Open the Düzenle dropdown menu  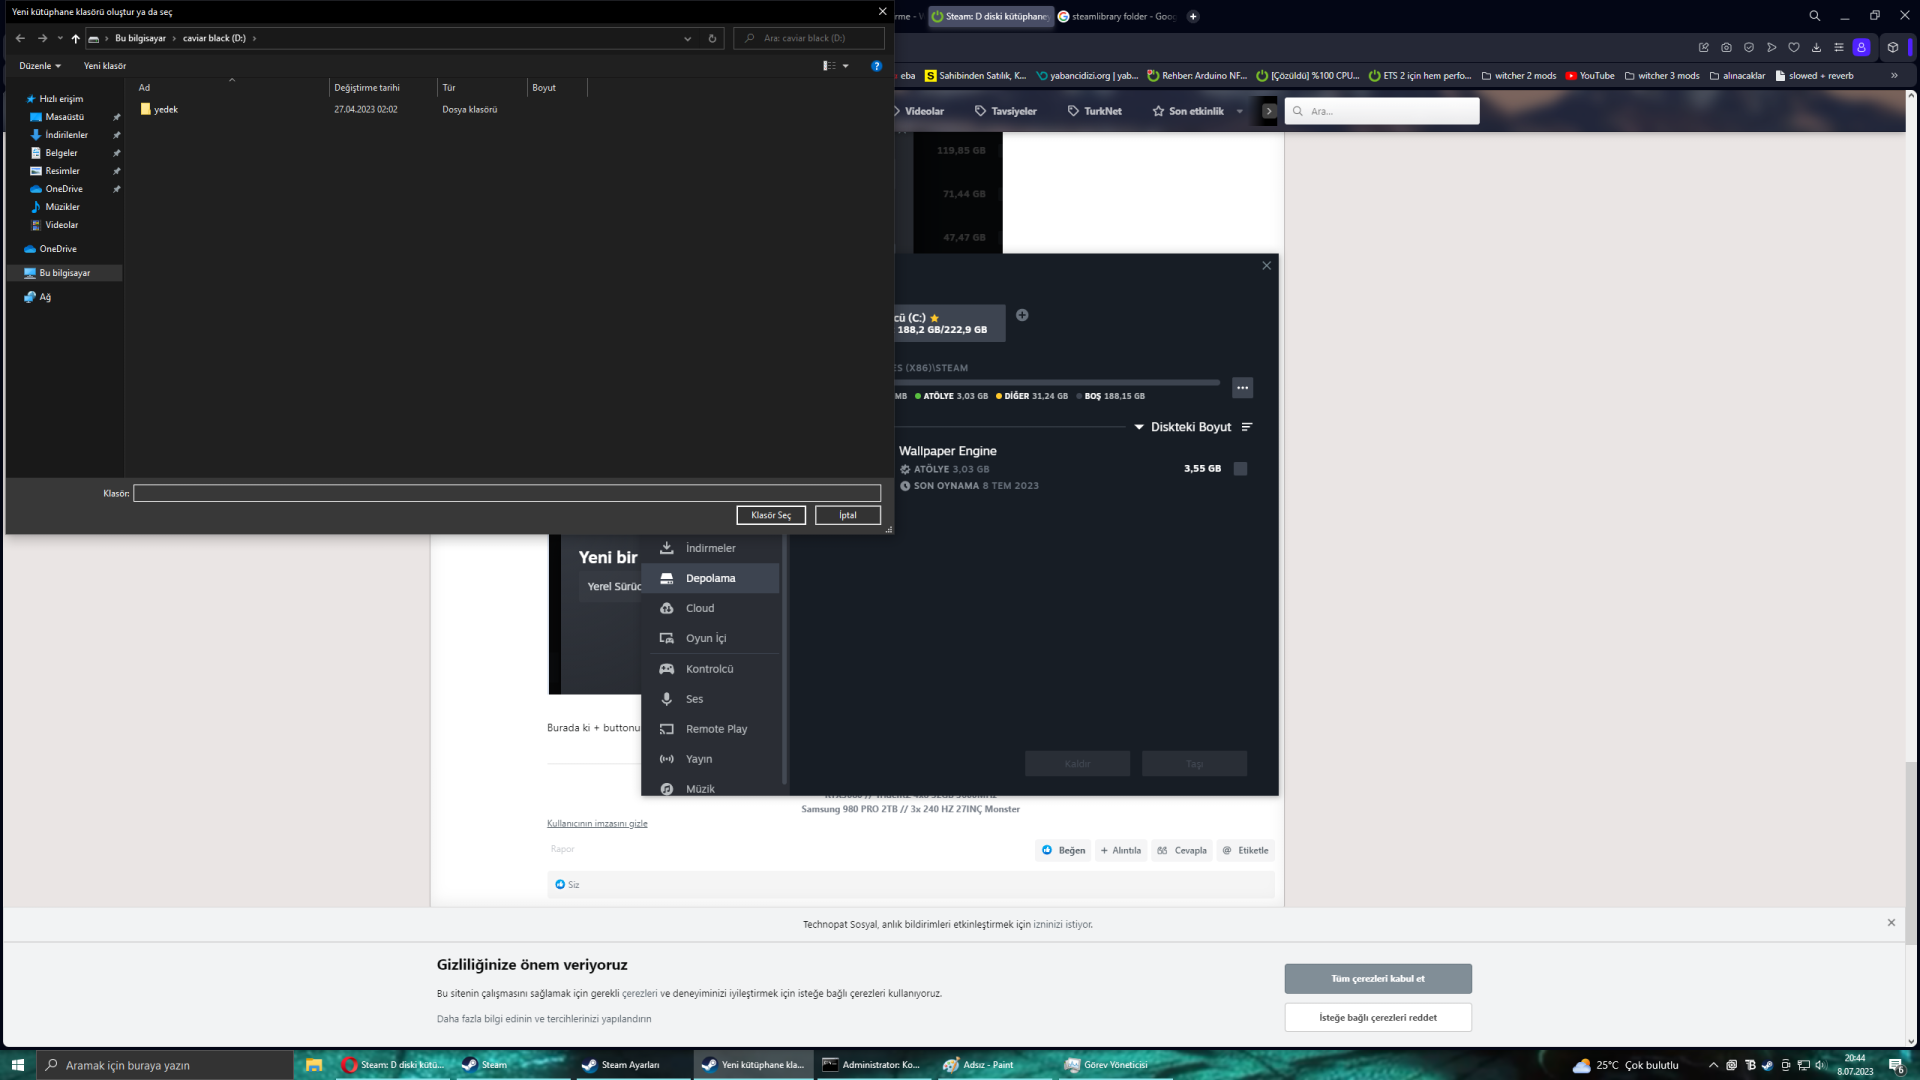40,66
